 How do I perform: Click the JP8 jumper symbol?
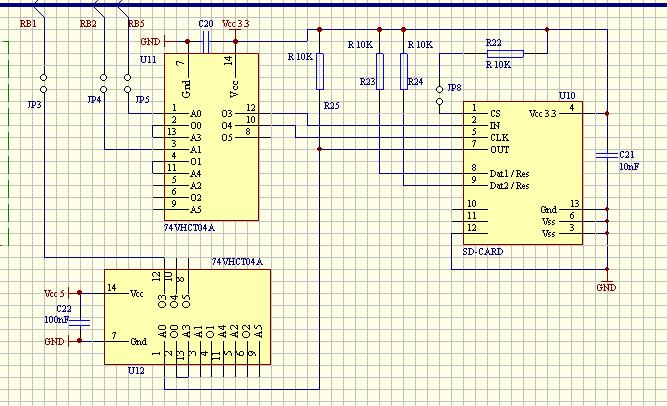click(439, 96)
